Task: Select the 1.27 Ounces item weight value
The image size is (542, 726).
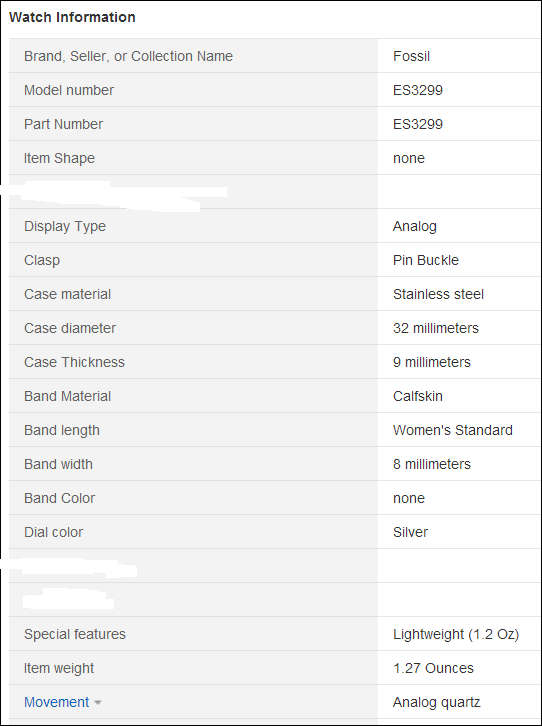Action: pos(433,668)
